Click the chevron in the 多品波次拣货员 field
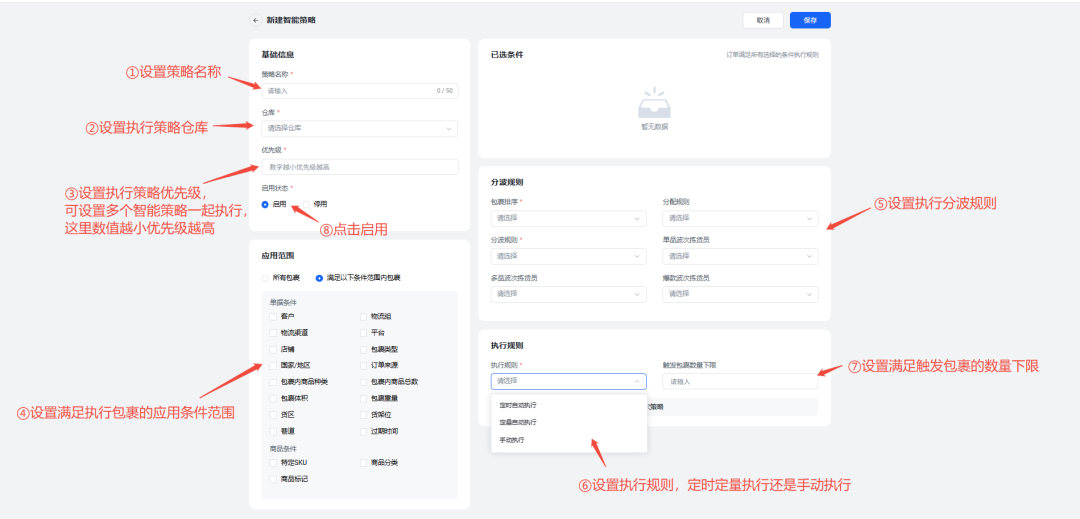Screen dimensions: 1080x519 (x=637, y=294)
